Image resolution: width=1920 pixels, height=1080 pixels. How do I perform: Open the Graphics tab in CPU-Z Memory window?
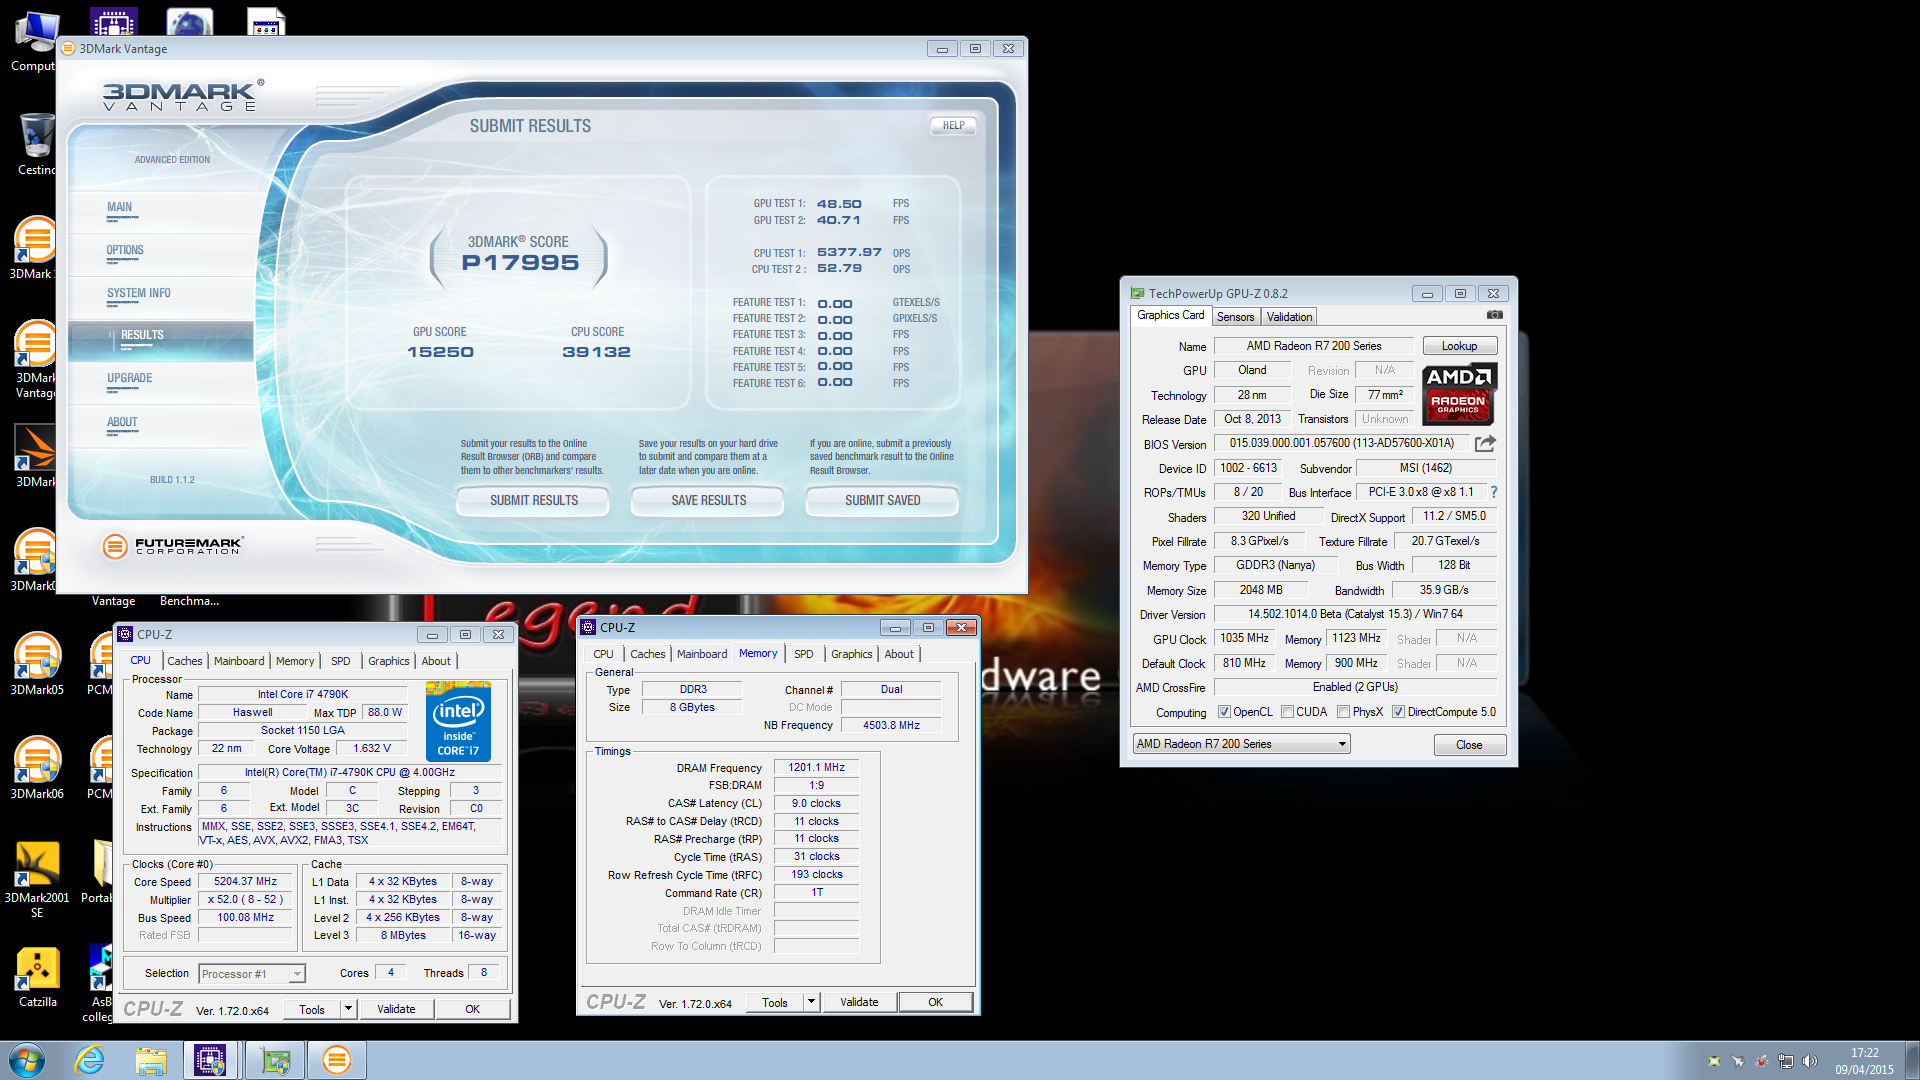coord(852,654)
